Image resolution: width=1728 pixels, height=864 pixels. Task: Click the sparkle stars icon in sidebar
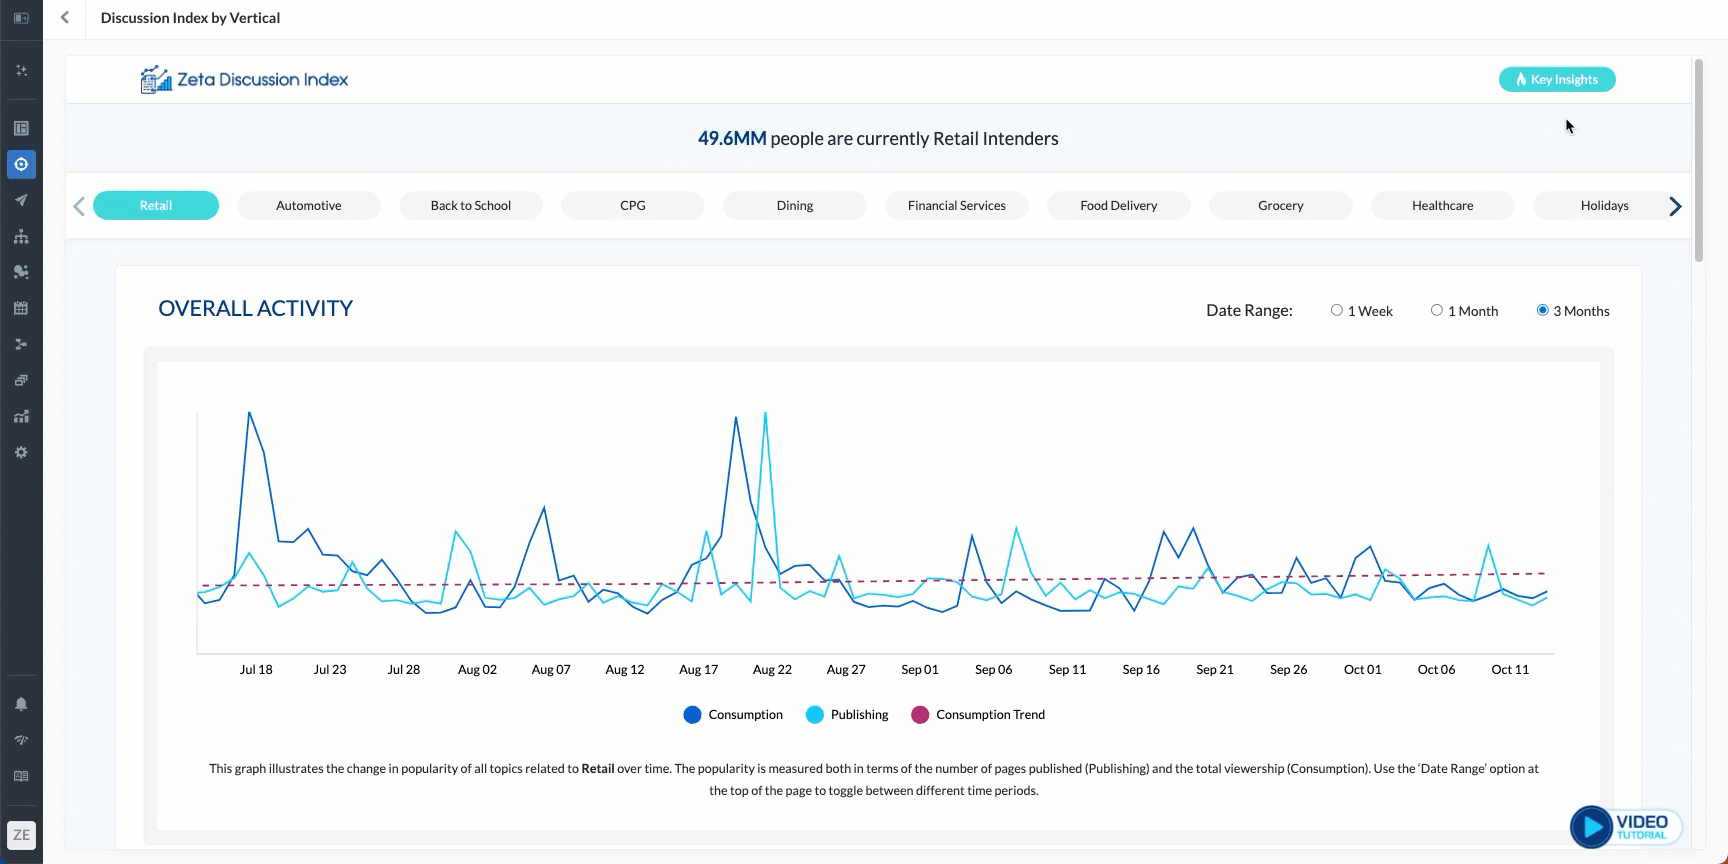click(x=21, y=71)
